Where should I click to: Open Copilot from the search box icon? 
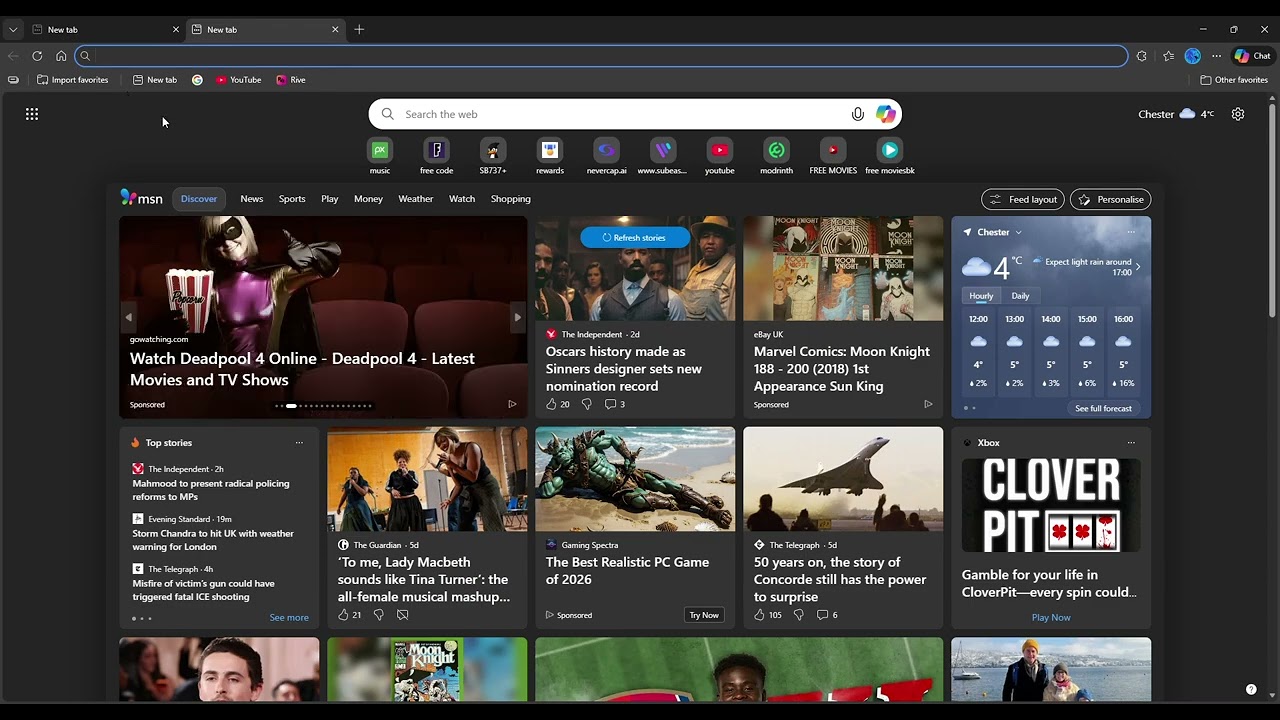[886, 114]
